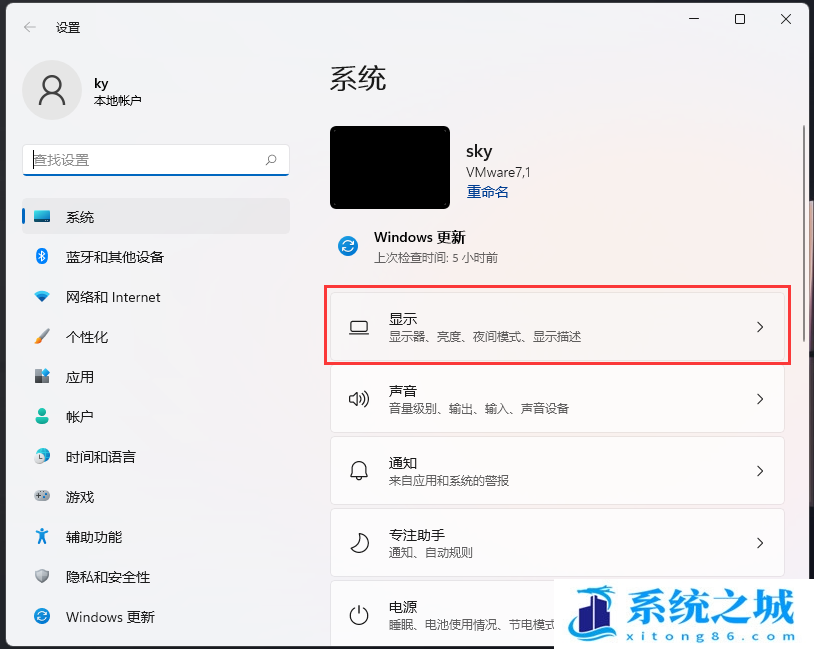
Task: Click the blue Windows 更新 status icon
Action: point(348,246)
